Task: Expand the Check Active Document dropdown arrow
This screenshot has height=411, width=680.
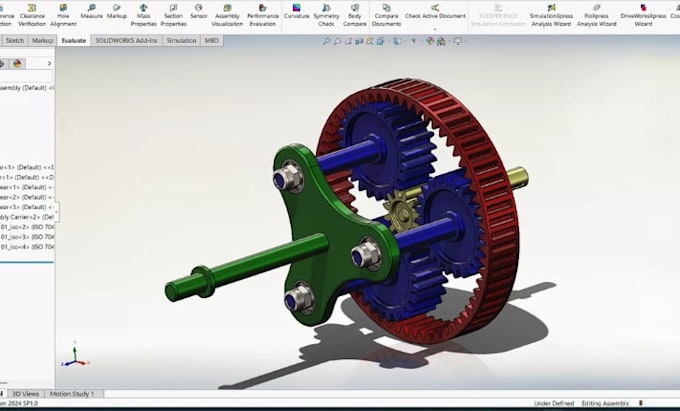Action: (x=435, y=29)
